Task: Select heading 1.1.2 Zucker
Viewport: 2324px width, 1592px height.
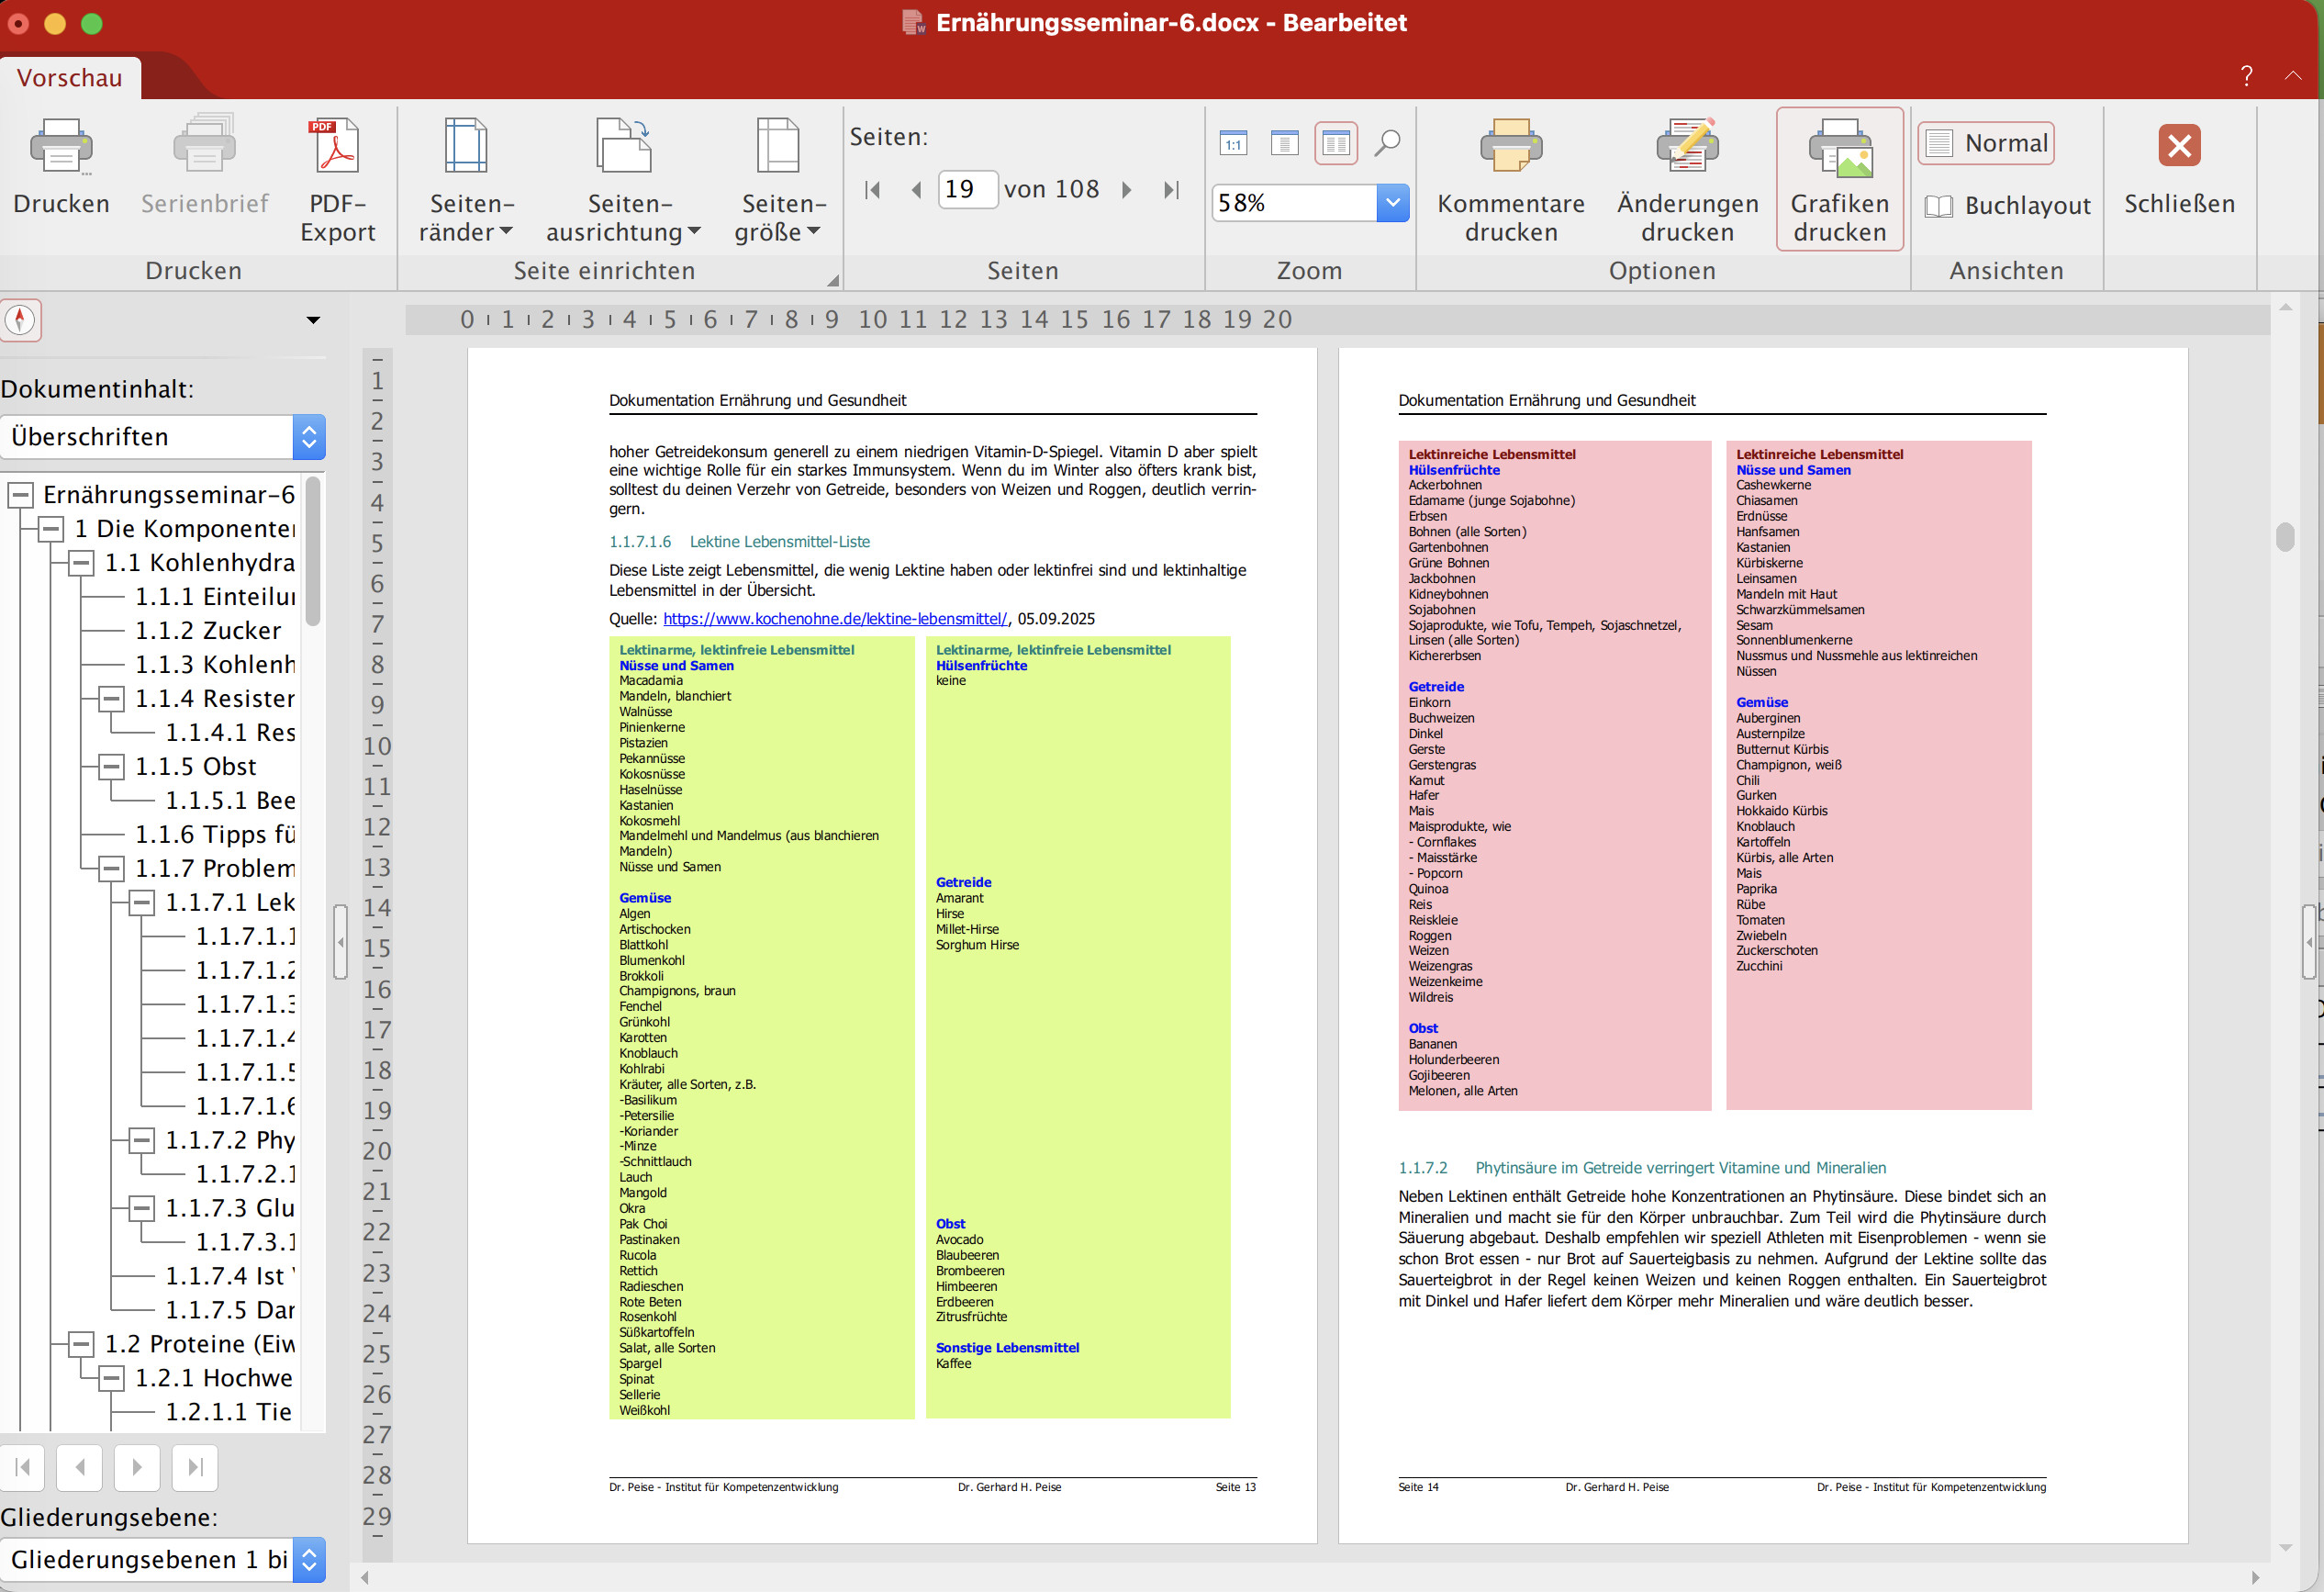Action: [x=208, y=631]
